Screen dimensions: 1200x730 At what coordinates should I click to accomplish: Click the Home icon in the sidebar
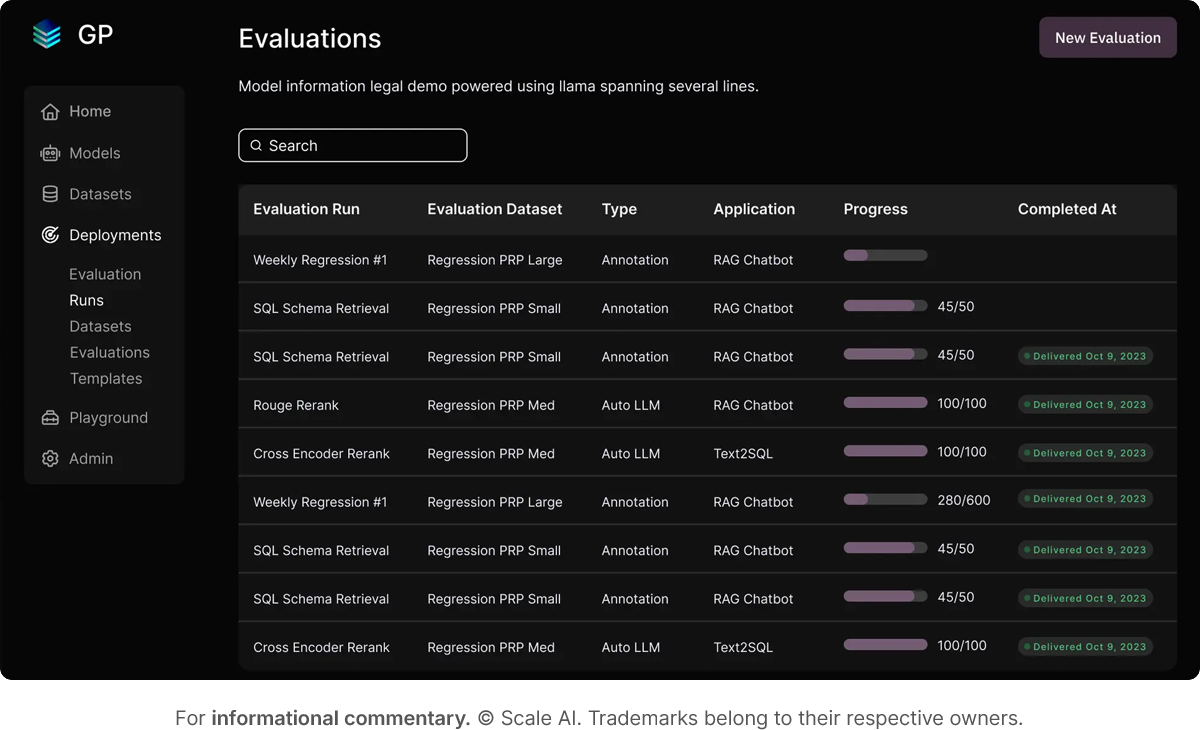point(48,111)
